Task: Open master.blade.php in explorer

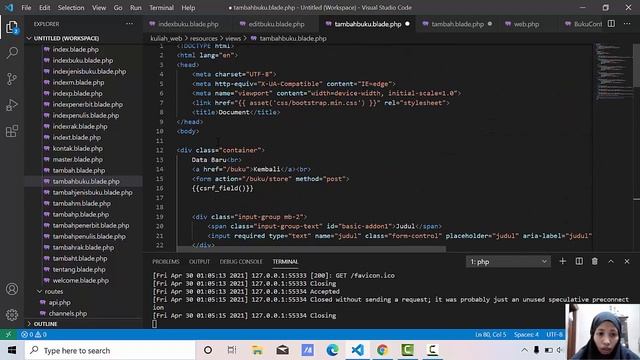Action: (78, 160)
